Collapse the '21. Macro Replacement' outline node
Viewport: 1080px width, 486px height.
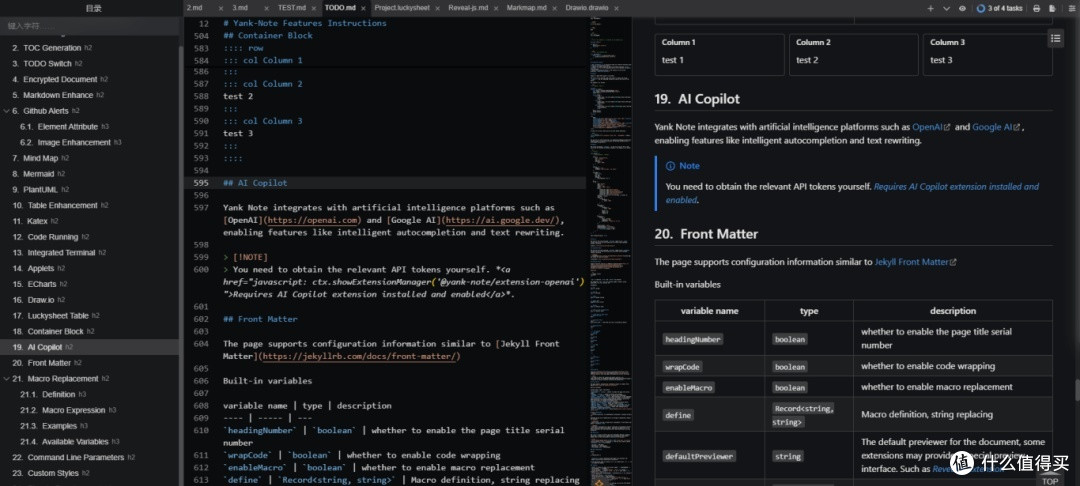click(7, 379)
